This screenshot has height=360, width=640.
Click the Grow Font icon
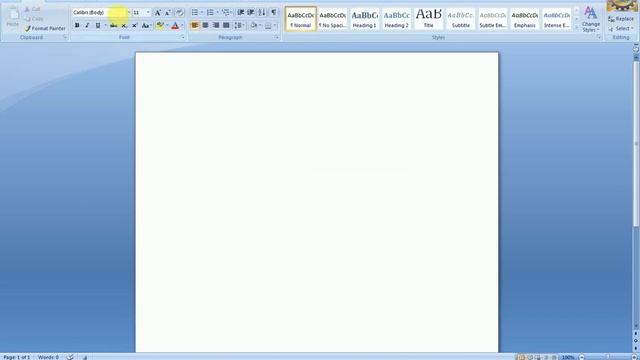(158, 13)
